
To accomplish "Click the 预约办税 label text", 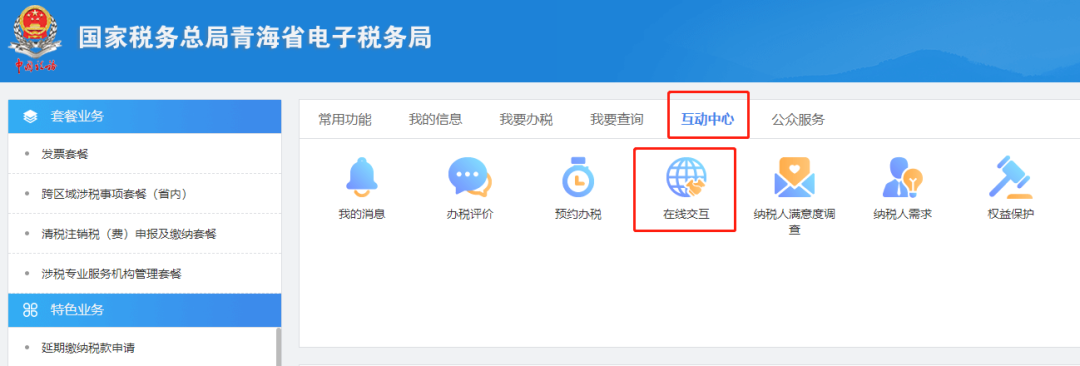I will [x=578, y=214].
